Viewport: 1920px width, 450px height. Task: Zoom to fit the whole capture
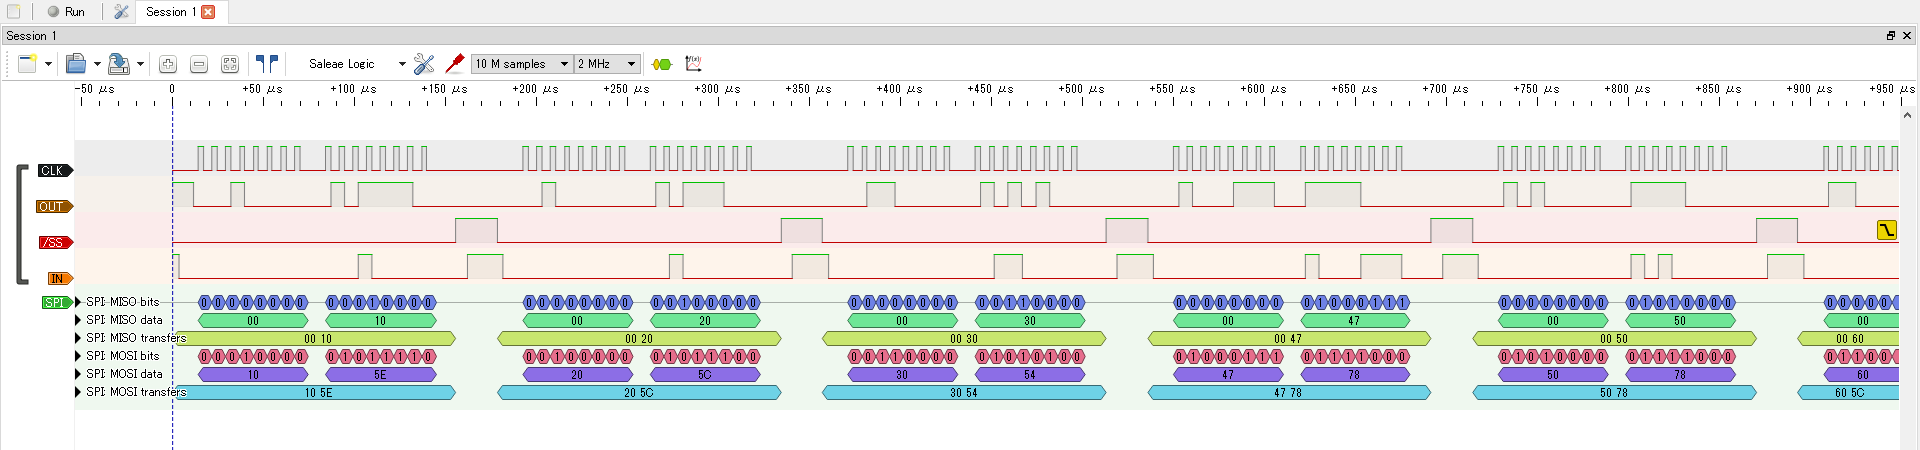click(230, 64)
